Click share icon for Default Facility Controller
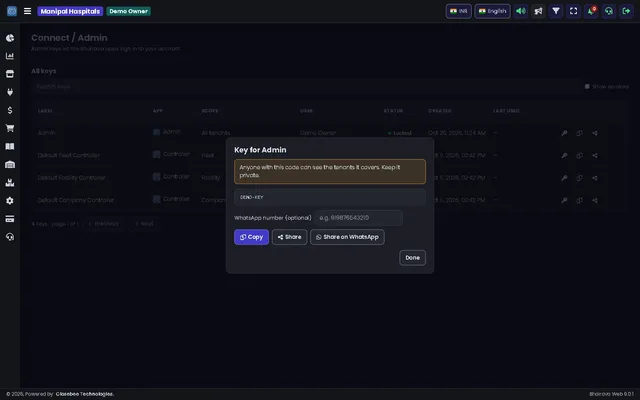The width and height of the screenshot is (640, 400). coord(595,178)
